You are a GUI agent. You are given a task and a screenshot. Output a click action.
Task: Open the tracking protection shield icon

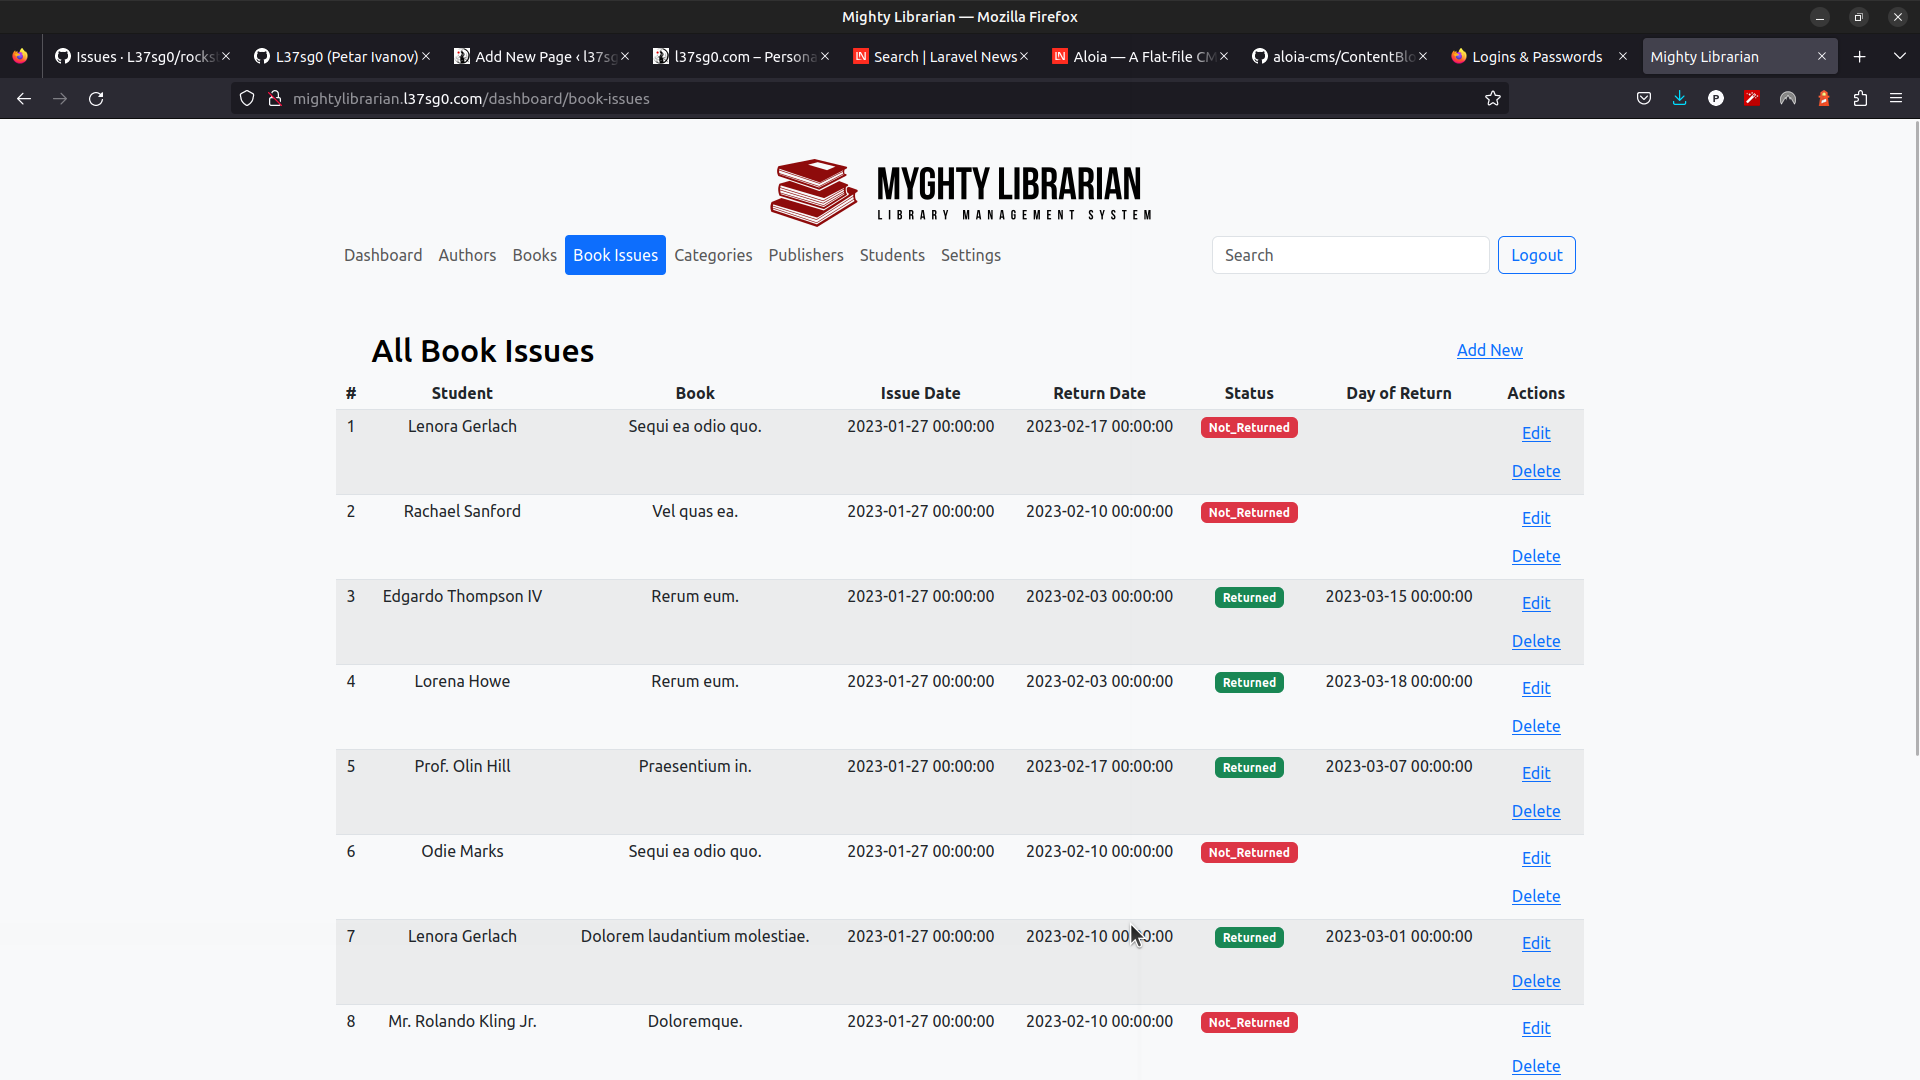(x=247, y=98)
